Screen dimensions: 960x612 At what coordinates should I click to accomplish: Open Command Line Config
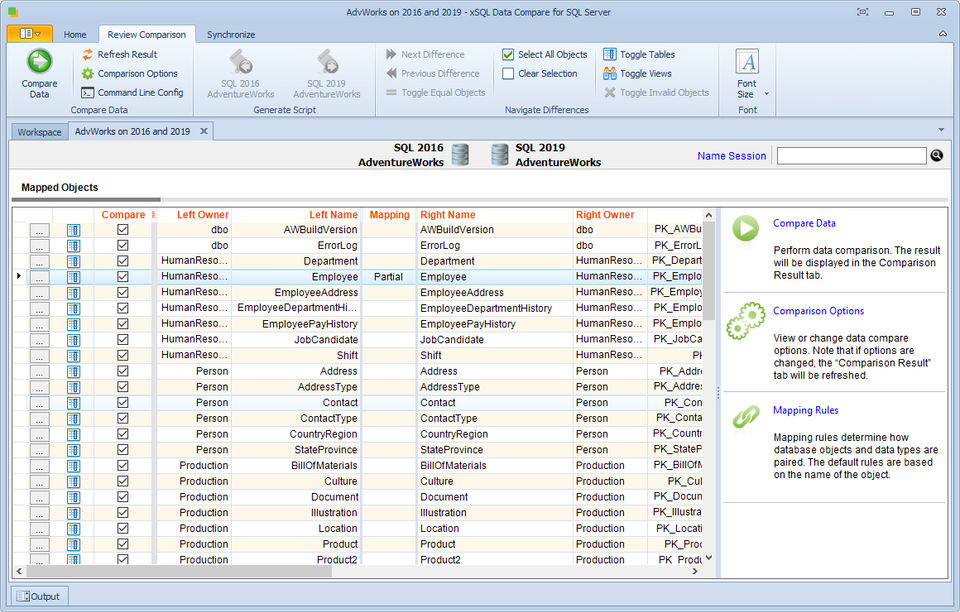click(133, 92)
